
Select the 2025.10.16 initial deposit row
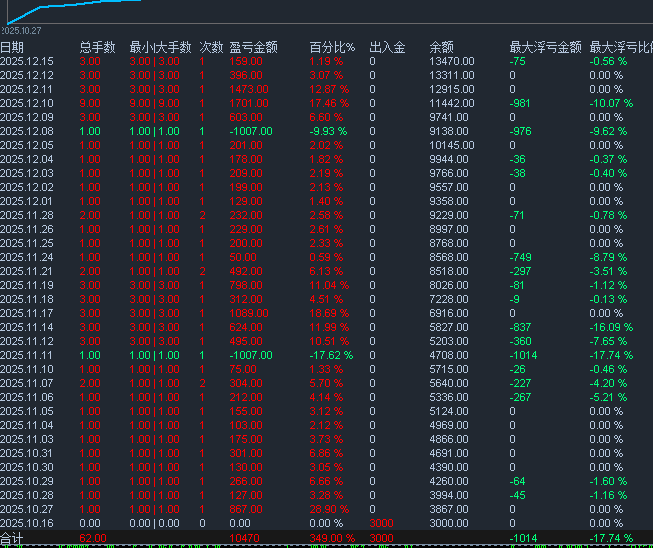(27, 523)
